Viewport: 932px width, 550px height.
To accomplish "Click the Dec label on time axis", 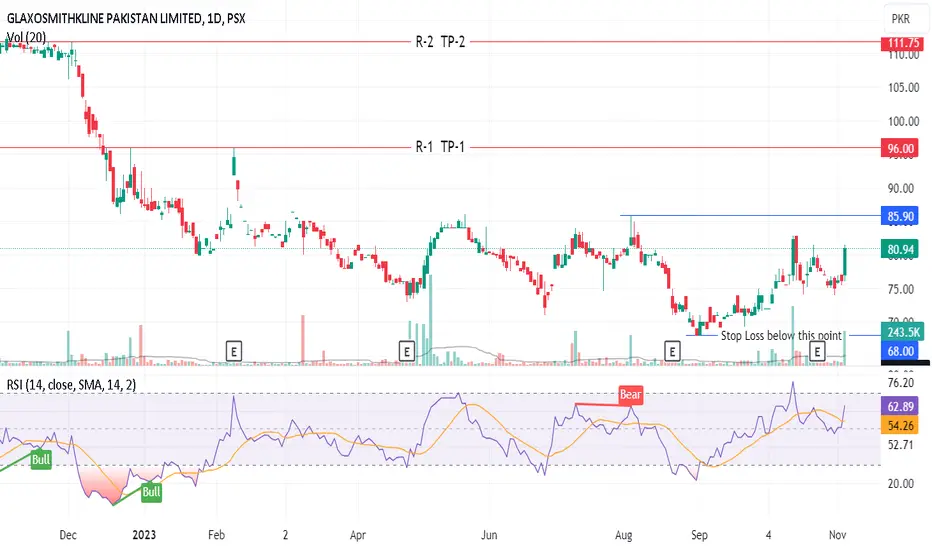I will (68, 535).
